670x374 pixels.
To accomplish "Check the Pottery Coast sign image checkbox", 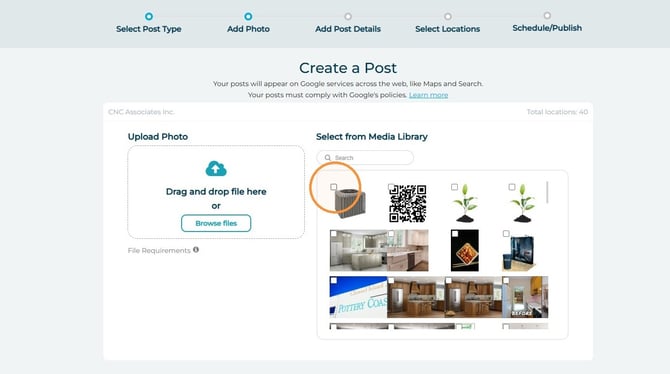I will [334, 280].
